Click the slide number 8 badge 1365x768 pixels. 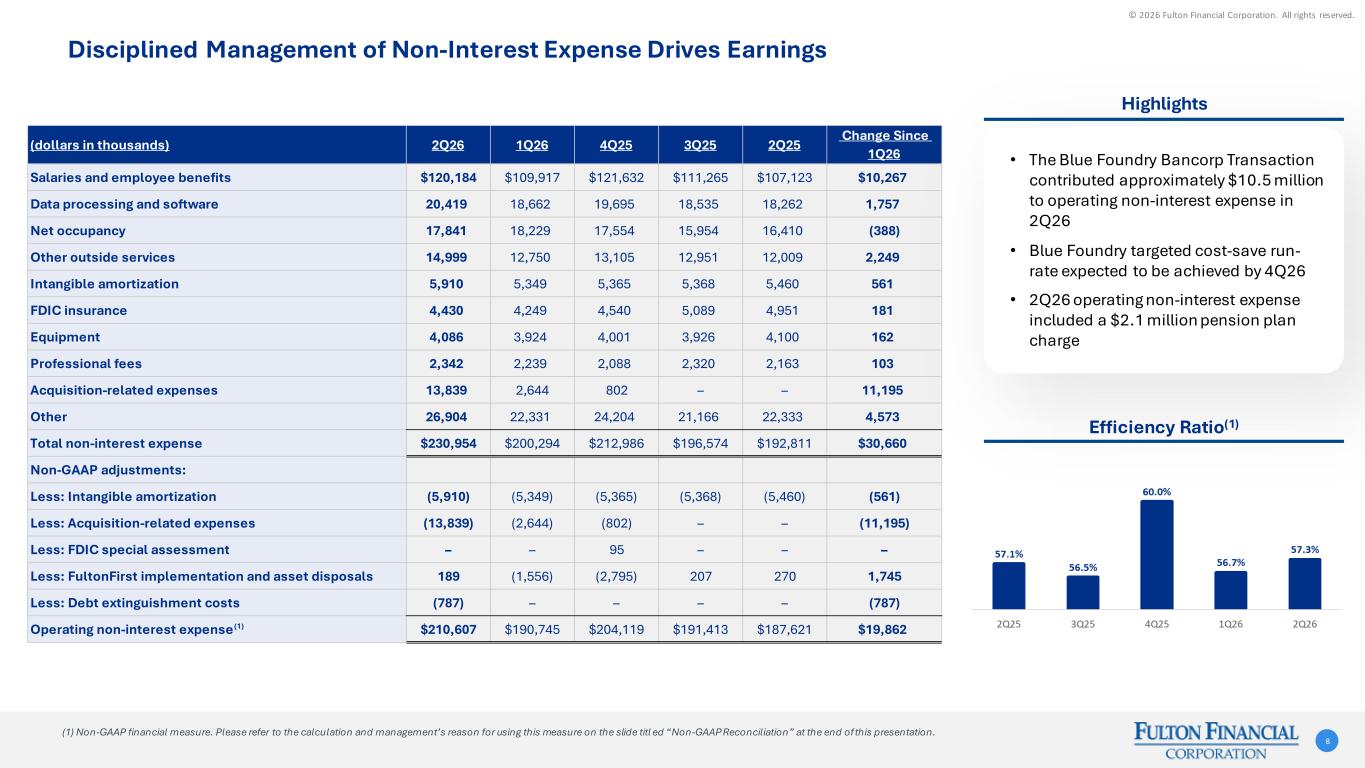1327,741
